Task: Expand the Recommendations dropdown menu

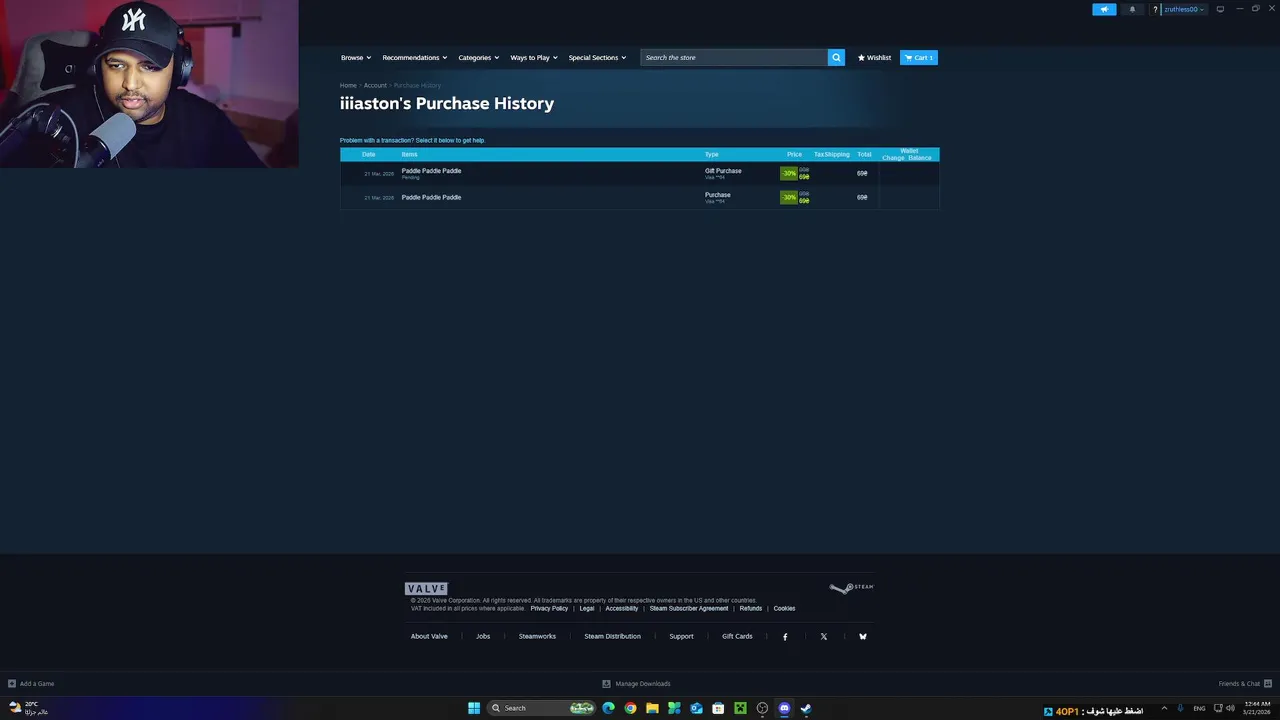Action: tap(414, 57)
